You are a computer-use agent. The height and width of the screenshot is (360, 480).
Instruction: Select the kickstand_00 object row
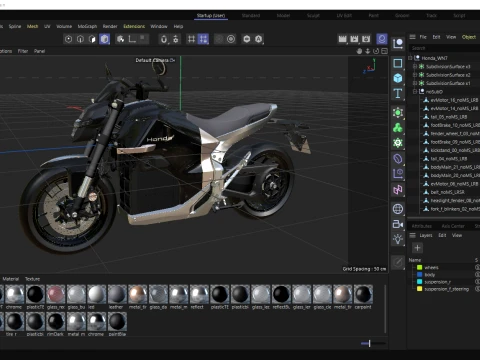click(451, 150)
